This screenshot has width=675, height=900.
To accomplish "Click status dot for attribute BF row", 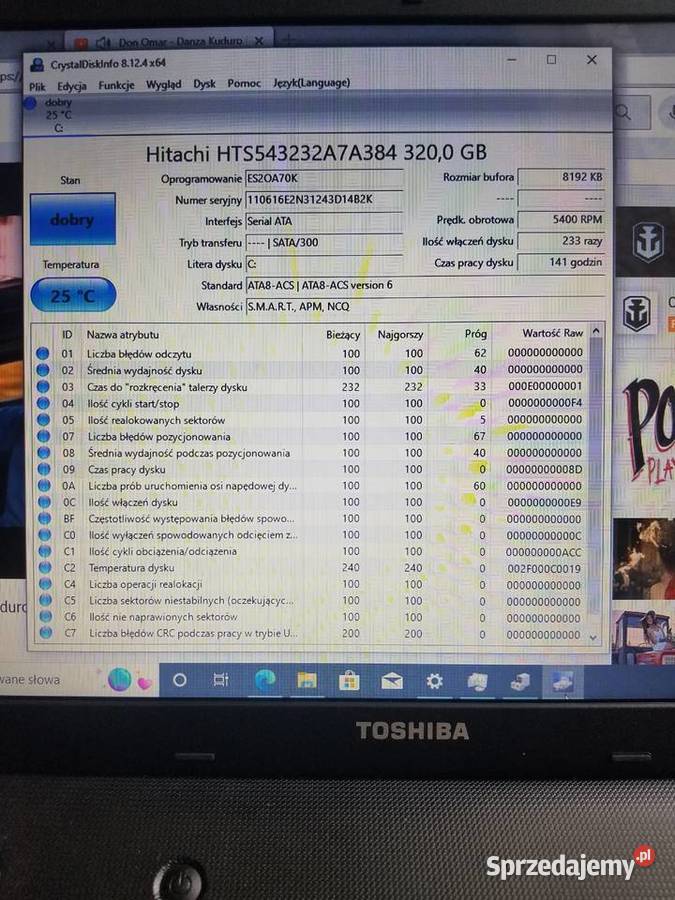I will click(x=44, y=518).
